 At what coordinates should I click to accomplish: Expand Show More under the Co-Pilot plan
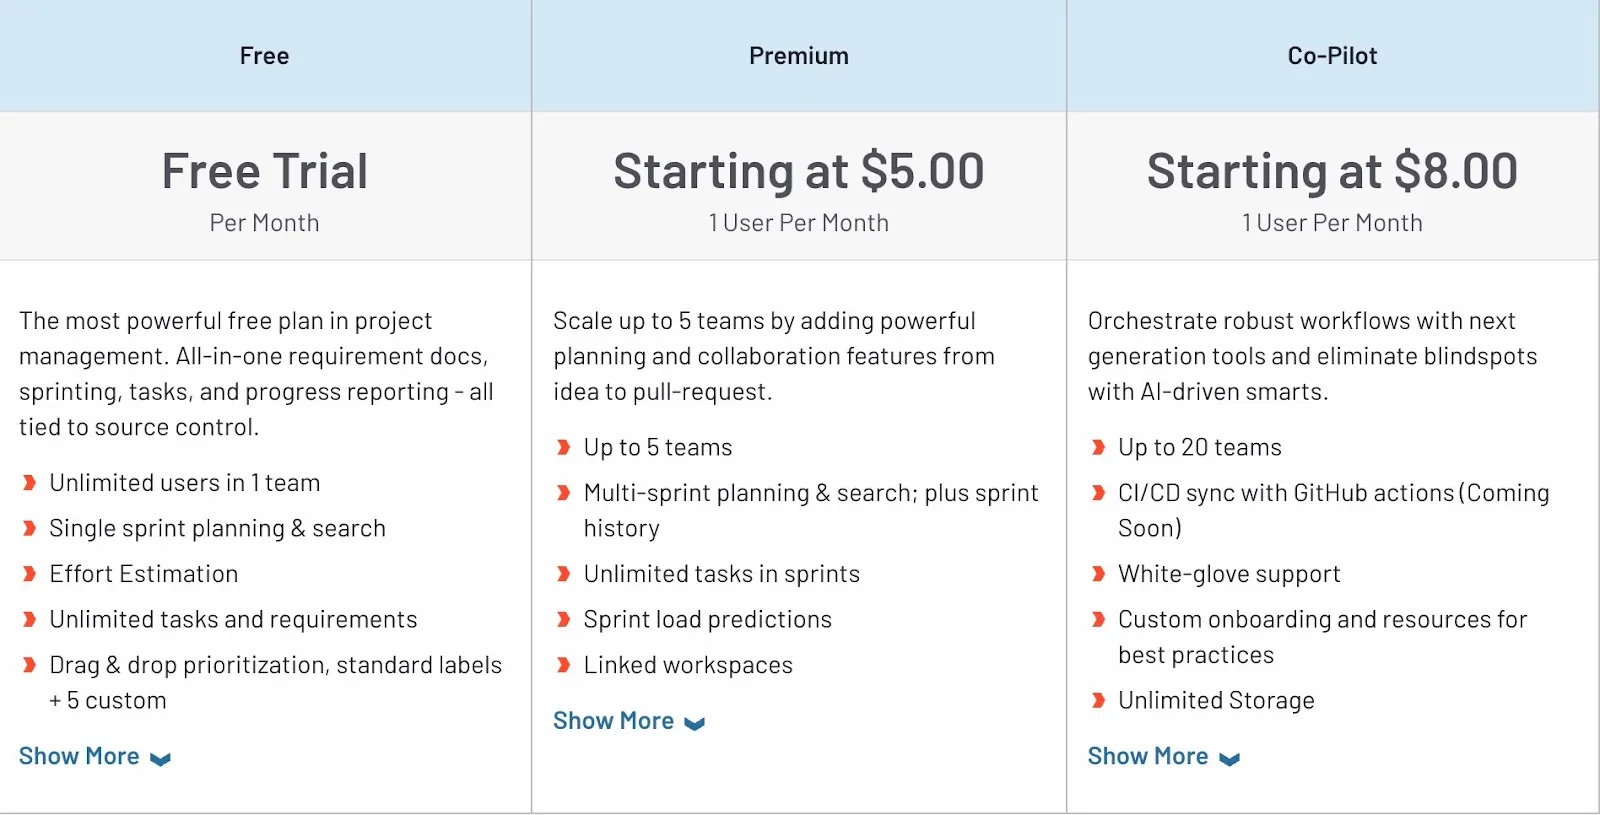click(1148, 757)
